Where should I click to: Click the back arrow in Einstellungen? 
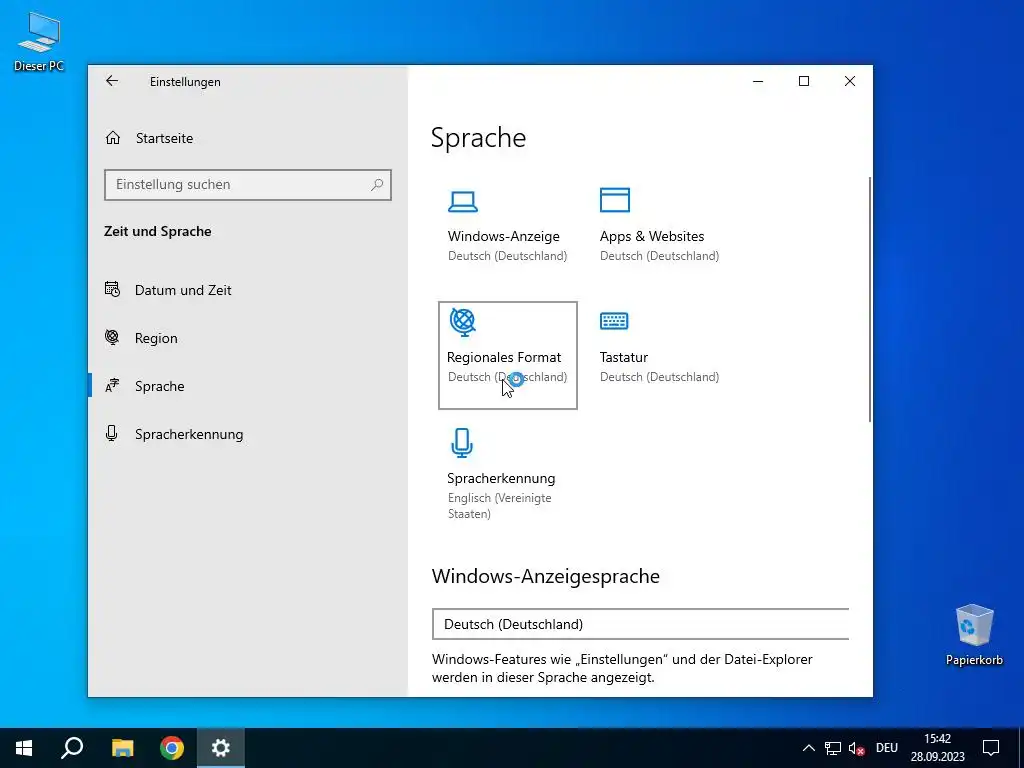click(x=112, y=81)
